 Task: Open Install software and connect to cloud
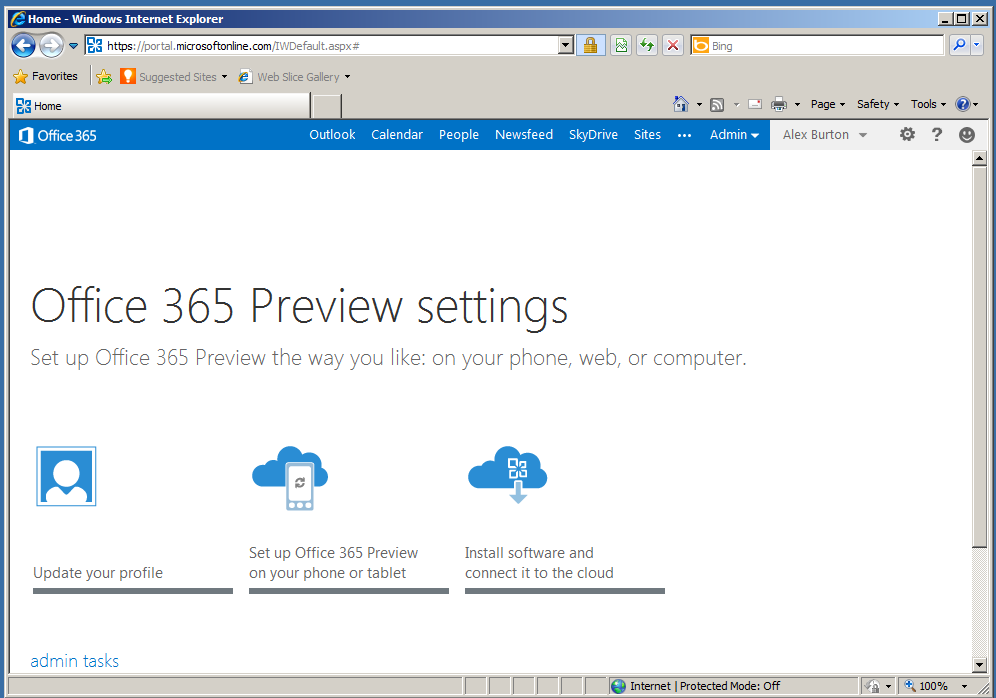(x=539, y=563)
